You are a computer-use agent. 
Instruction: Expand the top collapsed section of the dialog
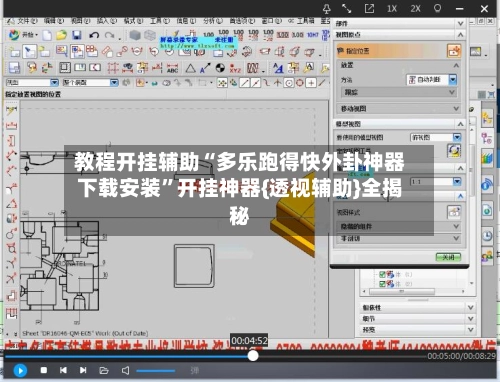coord(461,23)
